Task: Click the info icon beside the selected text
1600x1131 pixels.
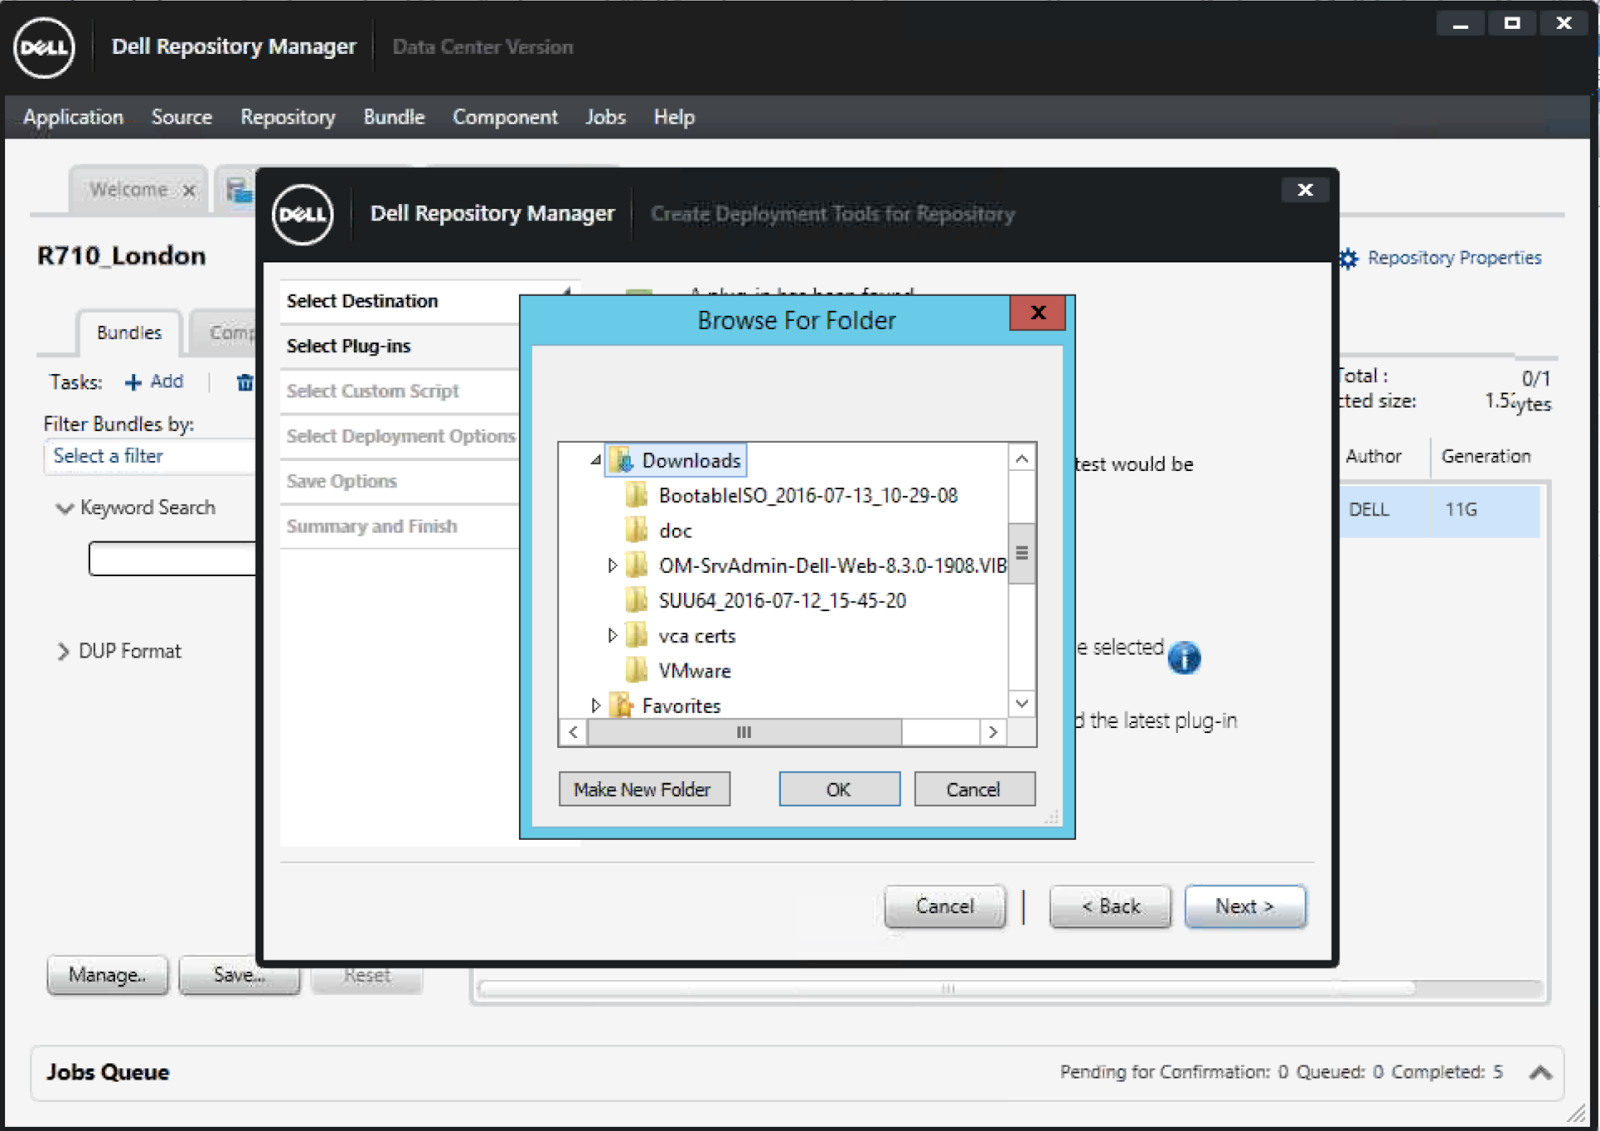Action: [1185, 658]
